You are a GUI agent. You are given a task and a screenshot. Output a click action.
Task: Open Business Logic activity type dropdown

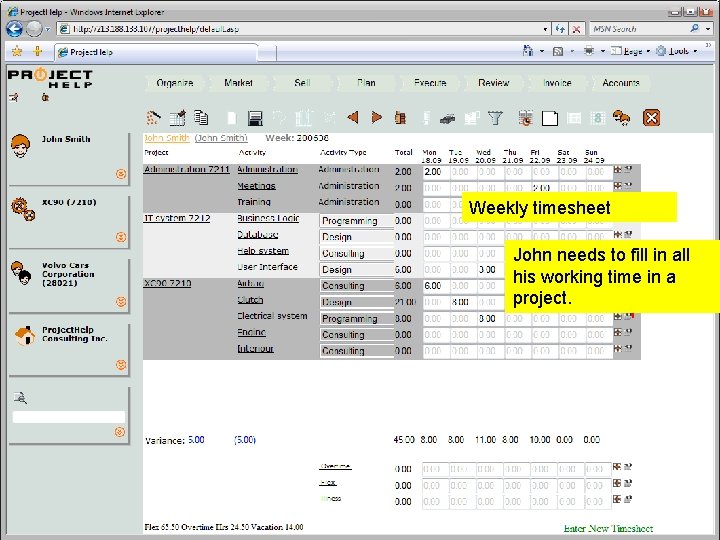pyautogui.click(x=356, y=221)
